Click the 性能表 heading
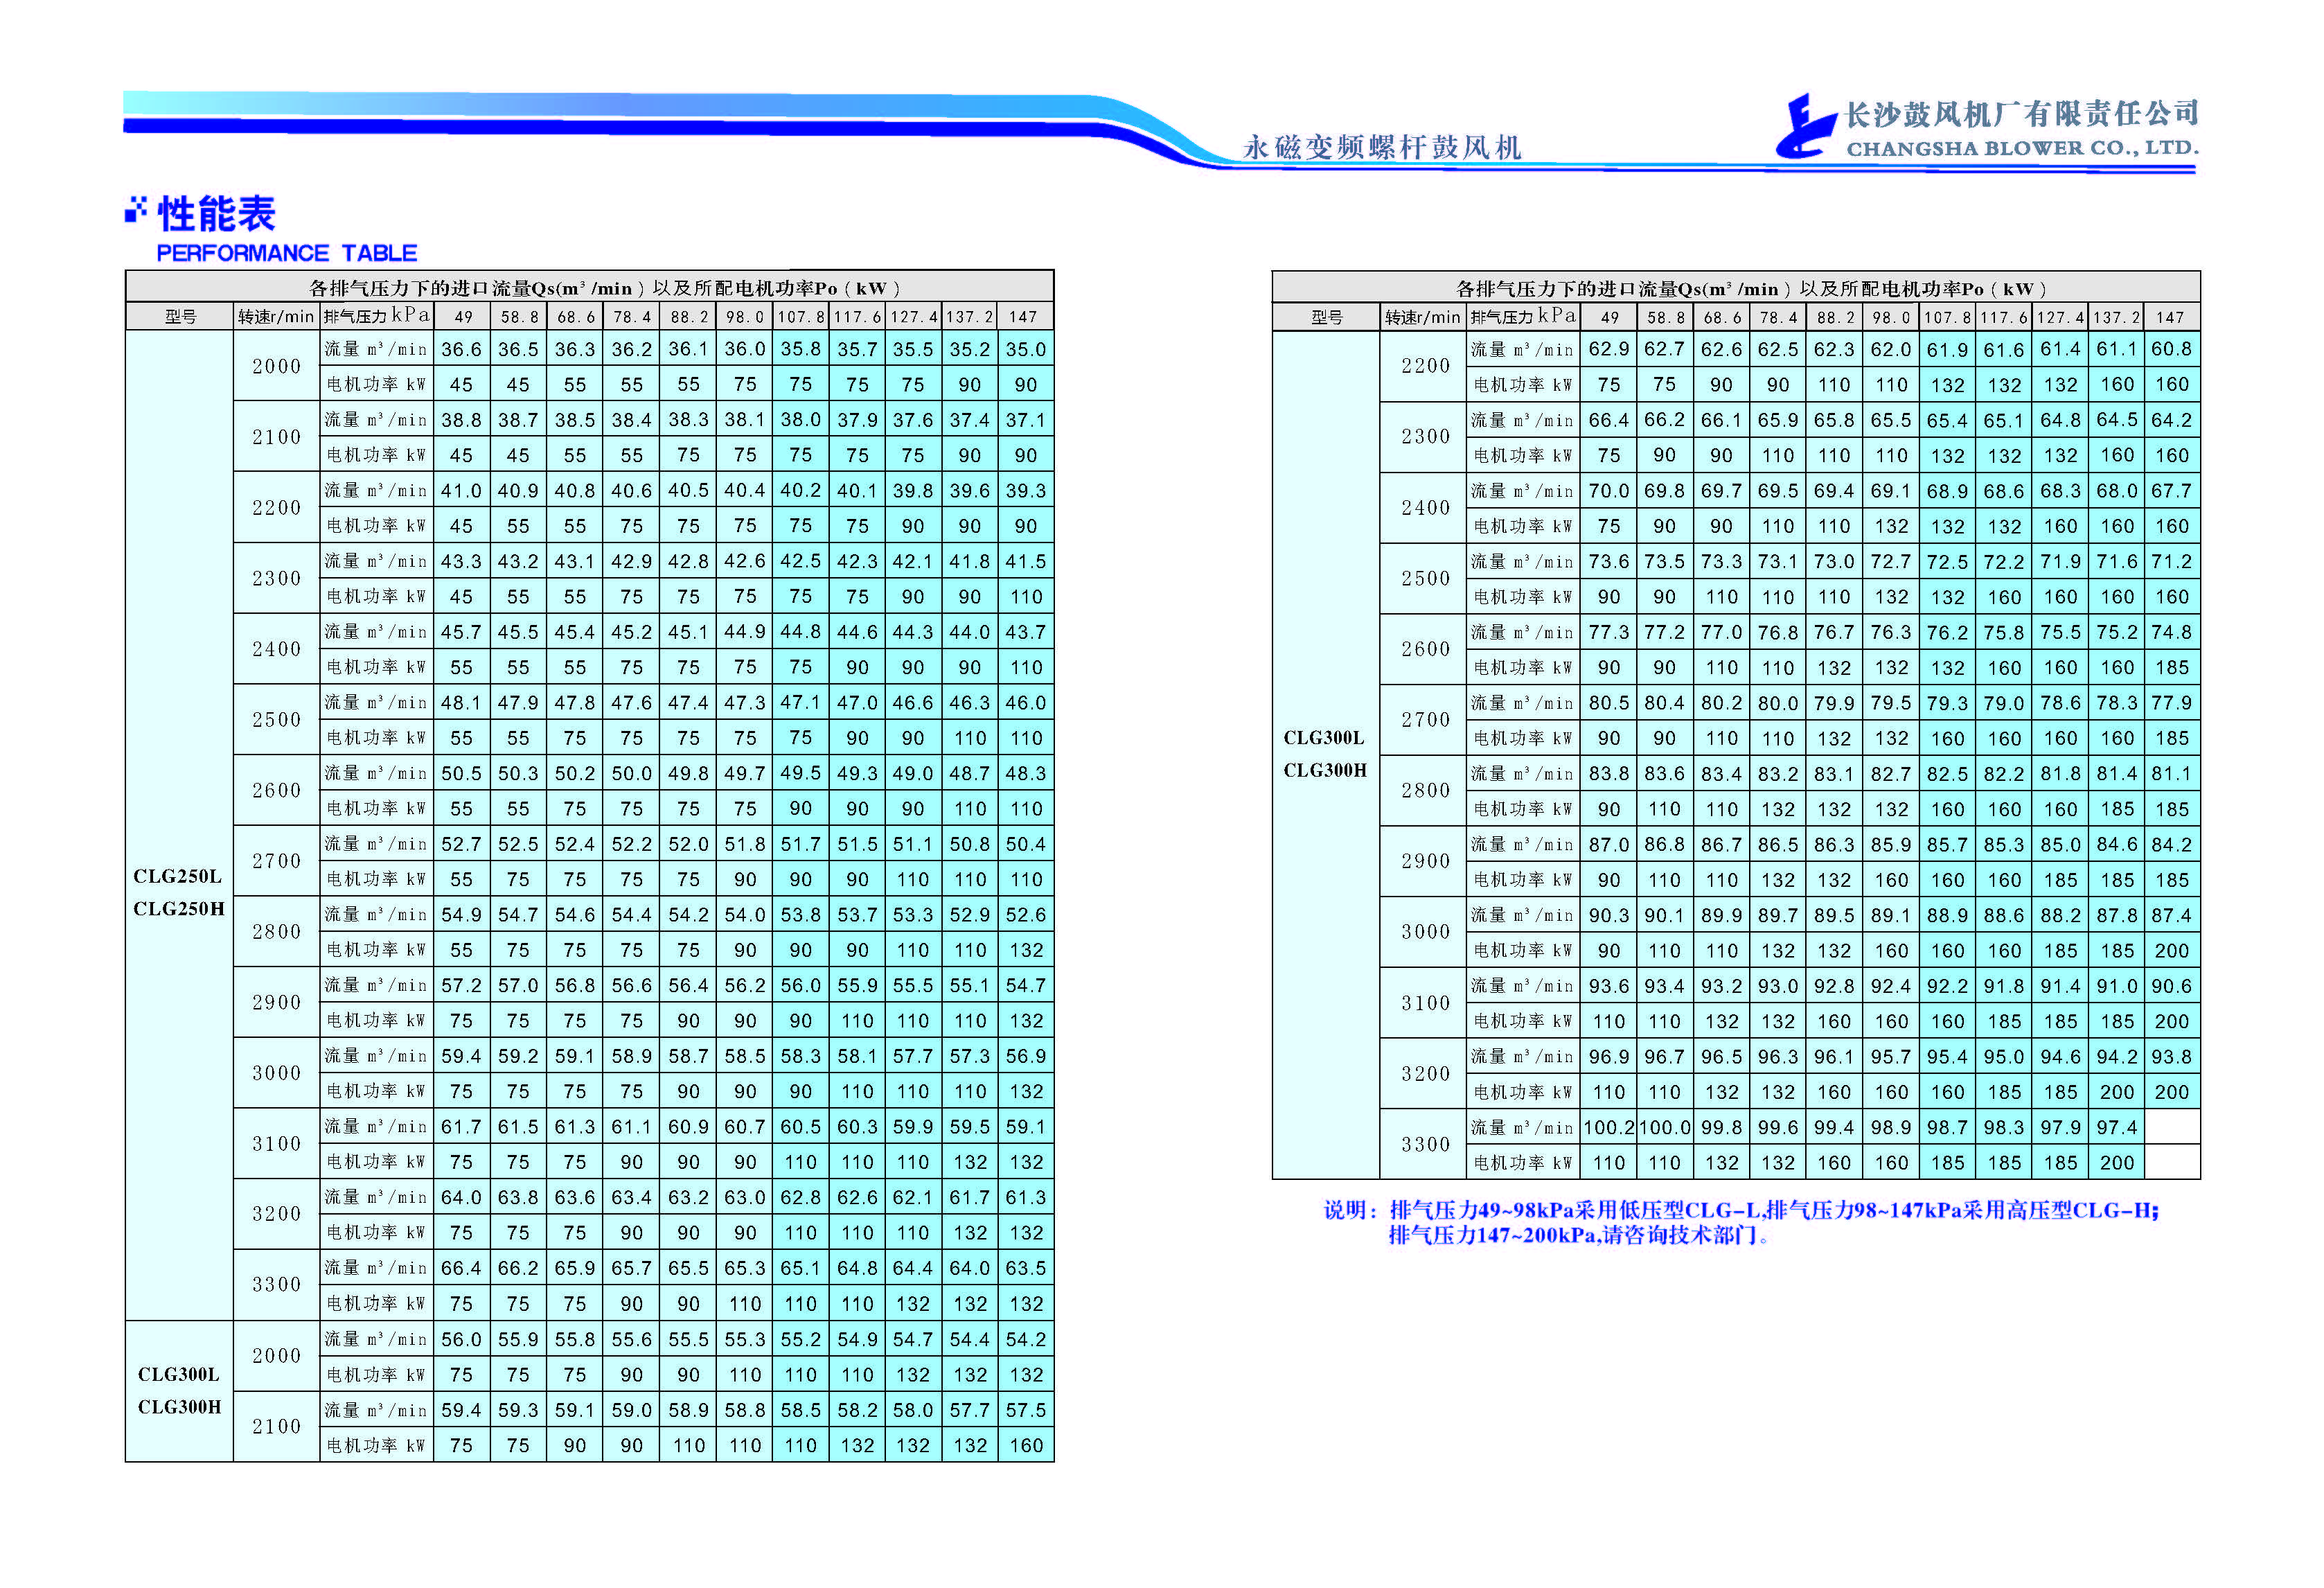 pyautogui.click(x=217, y=214)
